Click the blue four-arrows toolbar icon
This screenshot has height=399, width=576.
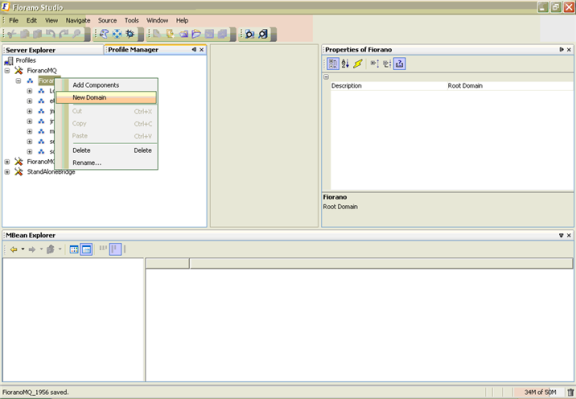pos(117,34)
